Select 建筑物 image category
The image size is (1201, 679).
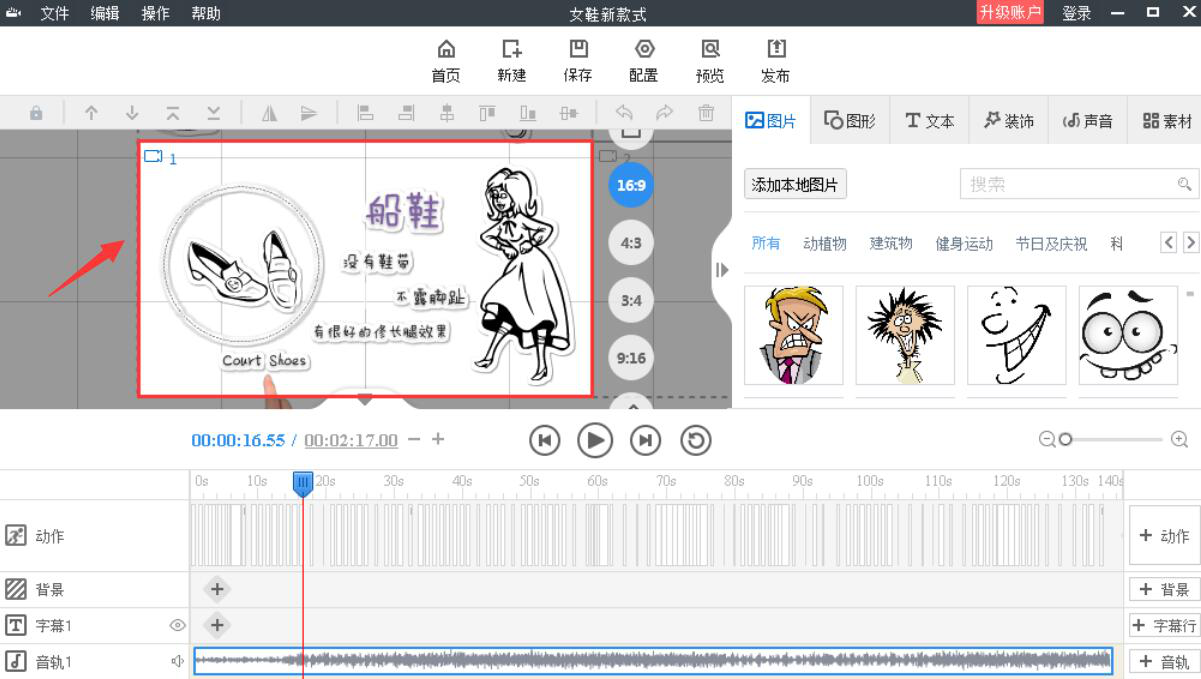point(891,243)
